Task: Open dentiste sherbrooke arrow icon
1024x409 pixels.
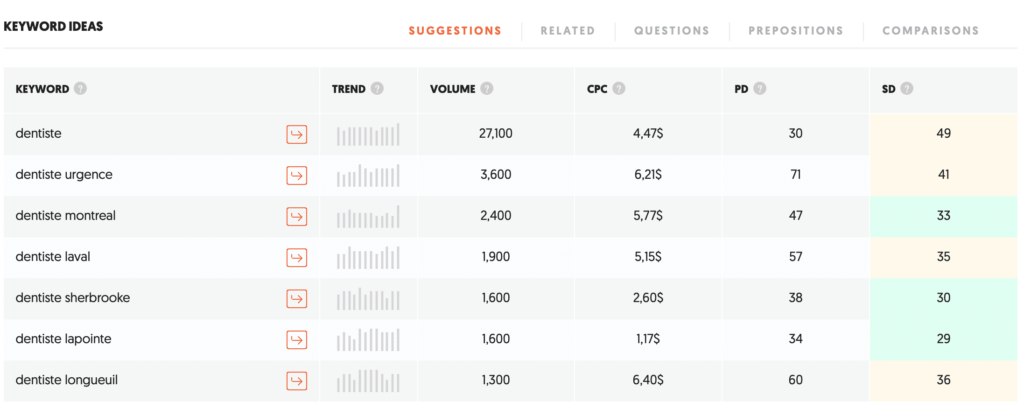Action: (296, 298)
